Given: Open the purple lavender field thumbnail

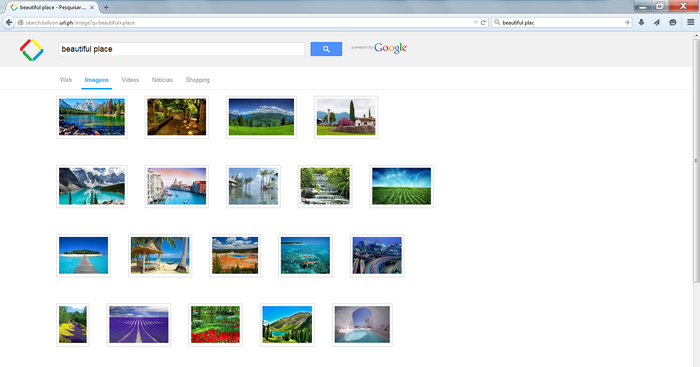Looking at the screenshot, I should point(139,325).
